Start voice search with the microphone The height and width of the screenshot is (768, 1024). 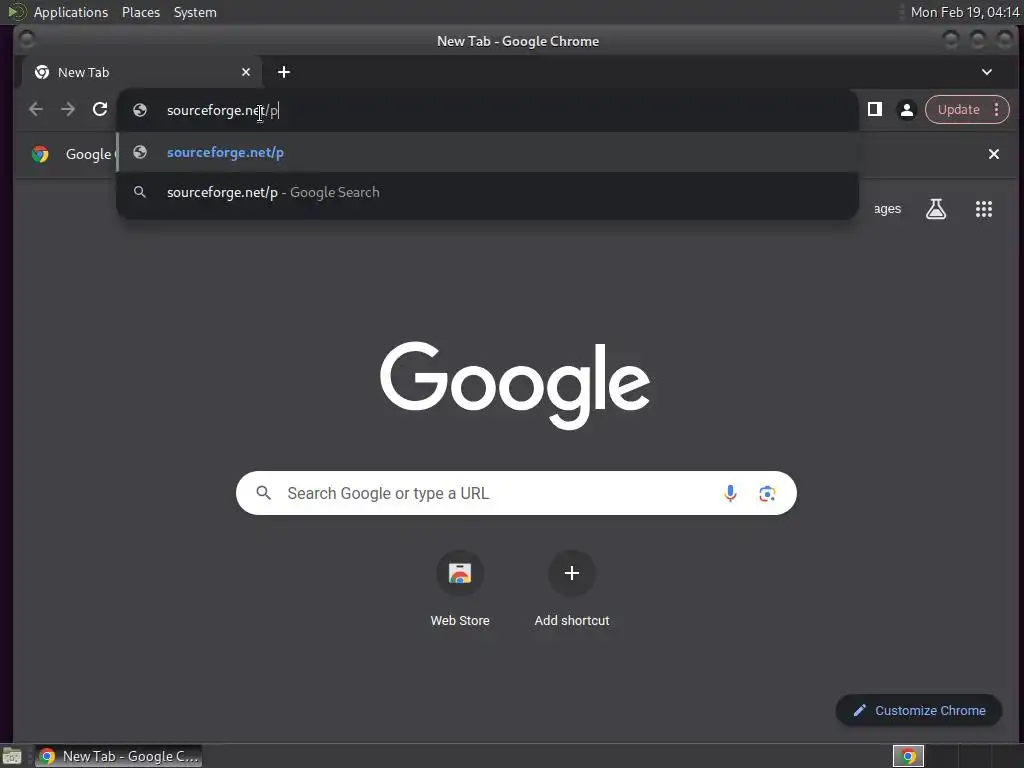(x=730, y=493)
